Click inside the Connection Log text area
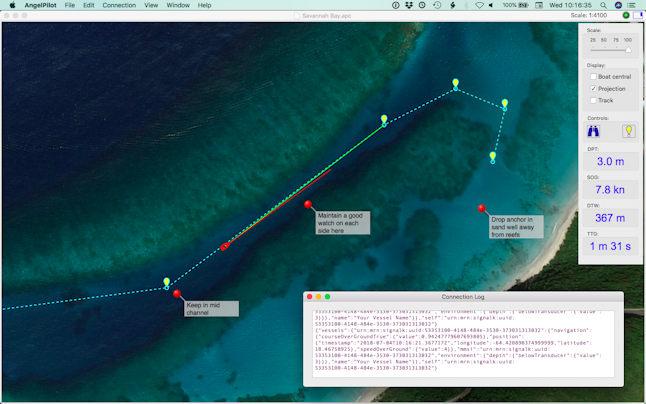This screenshot has height=404, width=646. click(x=463, y=344)
